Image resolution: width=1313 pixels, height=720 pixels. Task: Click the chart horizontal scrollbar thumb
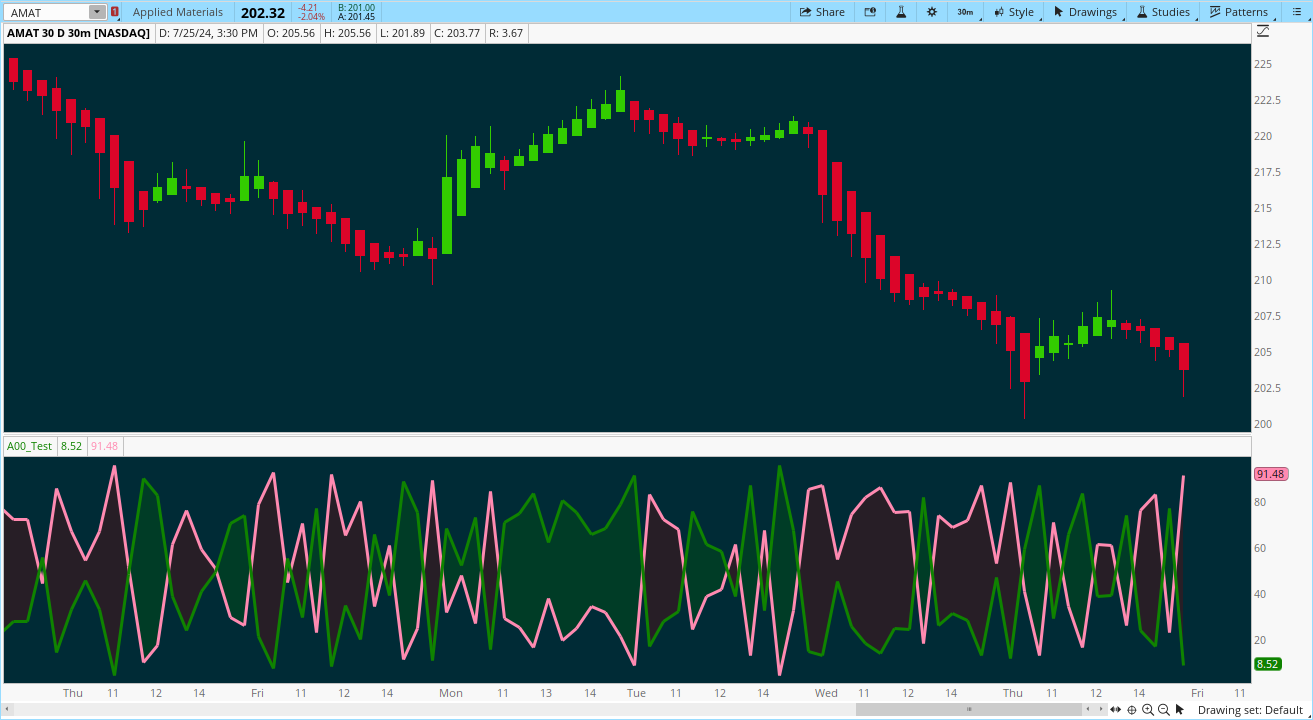pos(968,709)
